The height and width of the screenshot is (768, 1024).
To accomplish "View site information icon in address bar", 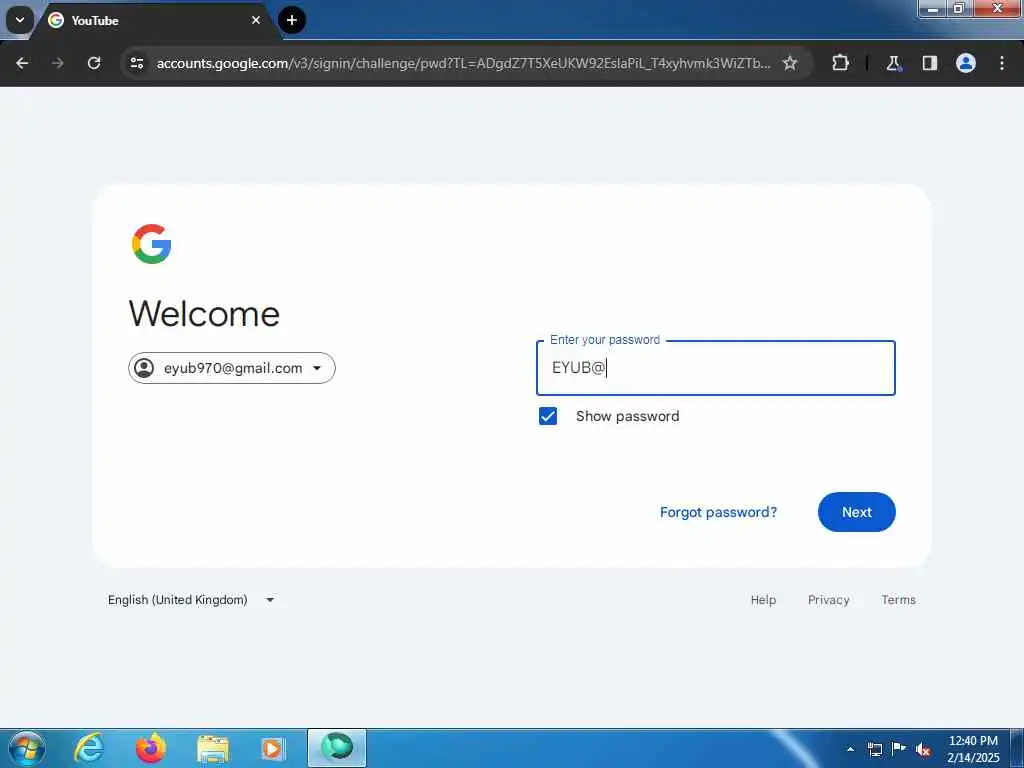I will pyautogui.click(x=137, y=63).
